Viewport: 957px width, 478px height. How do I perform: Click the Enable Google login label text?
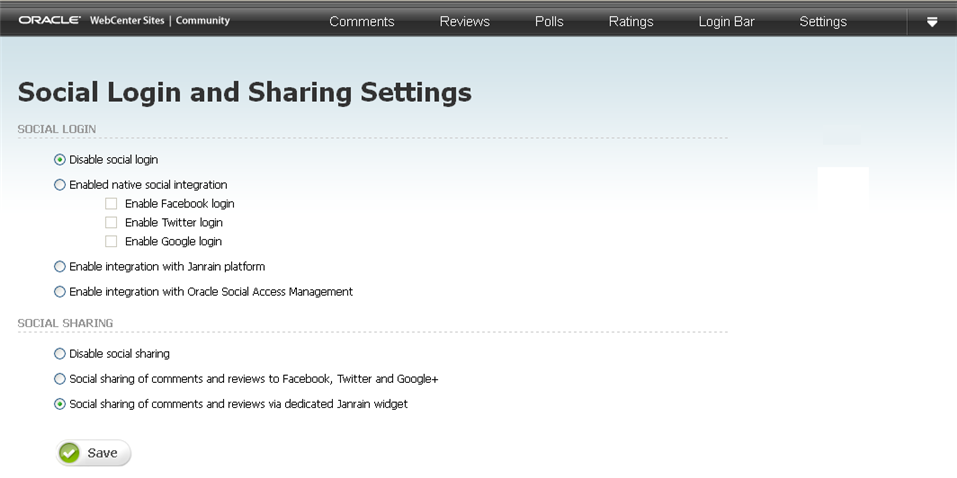(x=173, y=241)
